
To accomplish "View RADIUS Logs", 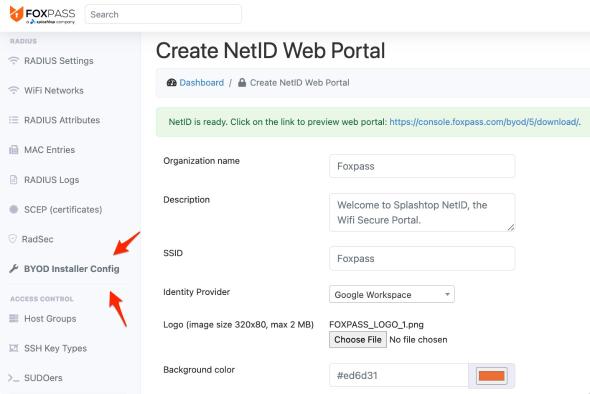I will click(52, 180).
